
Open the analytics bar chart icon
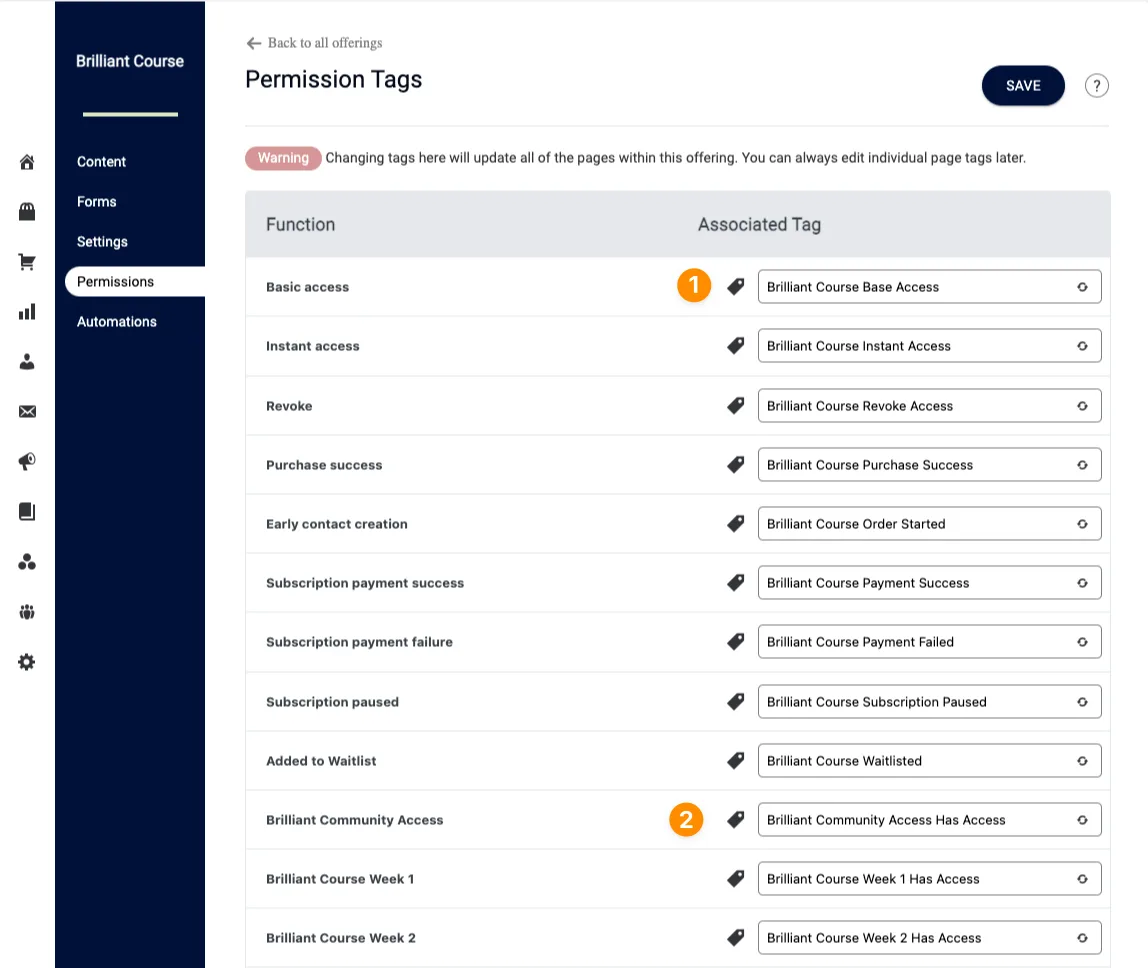click(27, 311)
